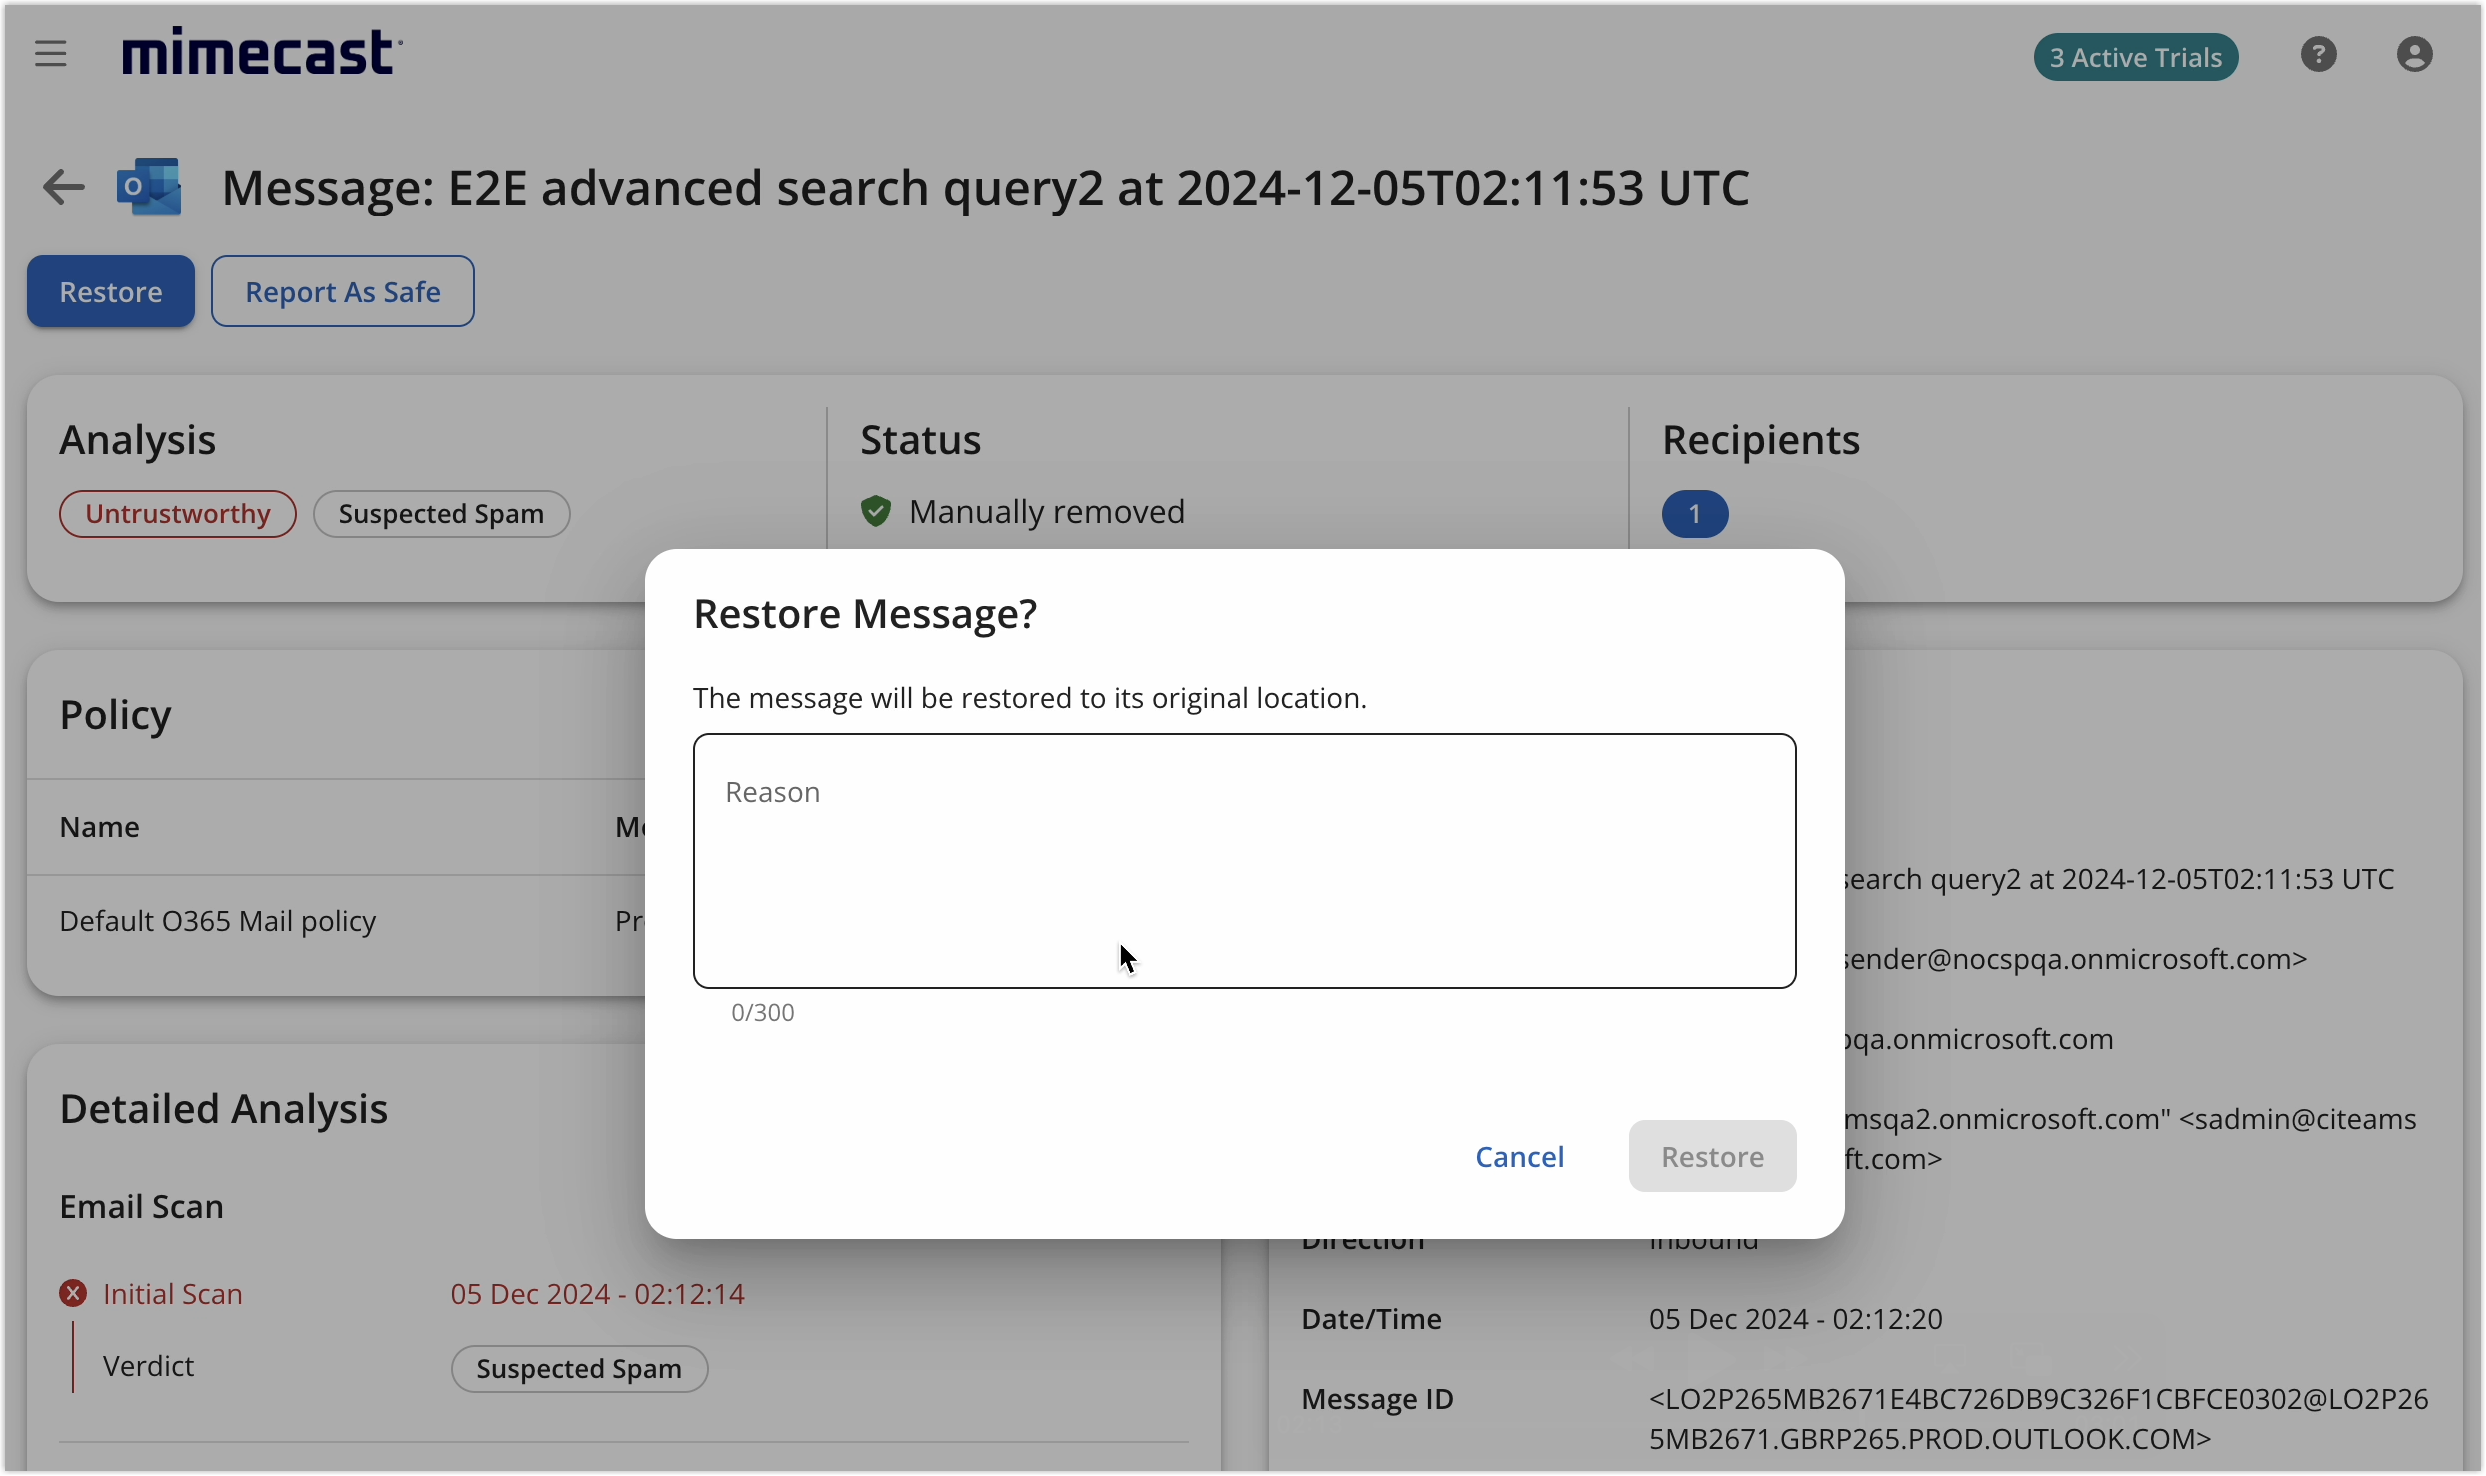Open the recipients count badge showing 1
This screenshot has height=1476, width=2486.
pyautogui.click(x=1695, y=514)
